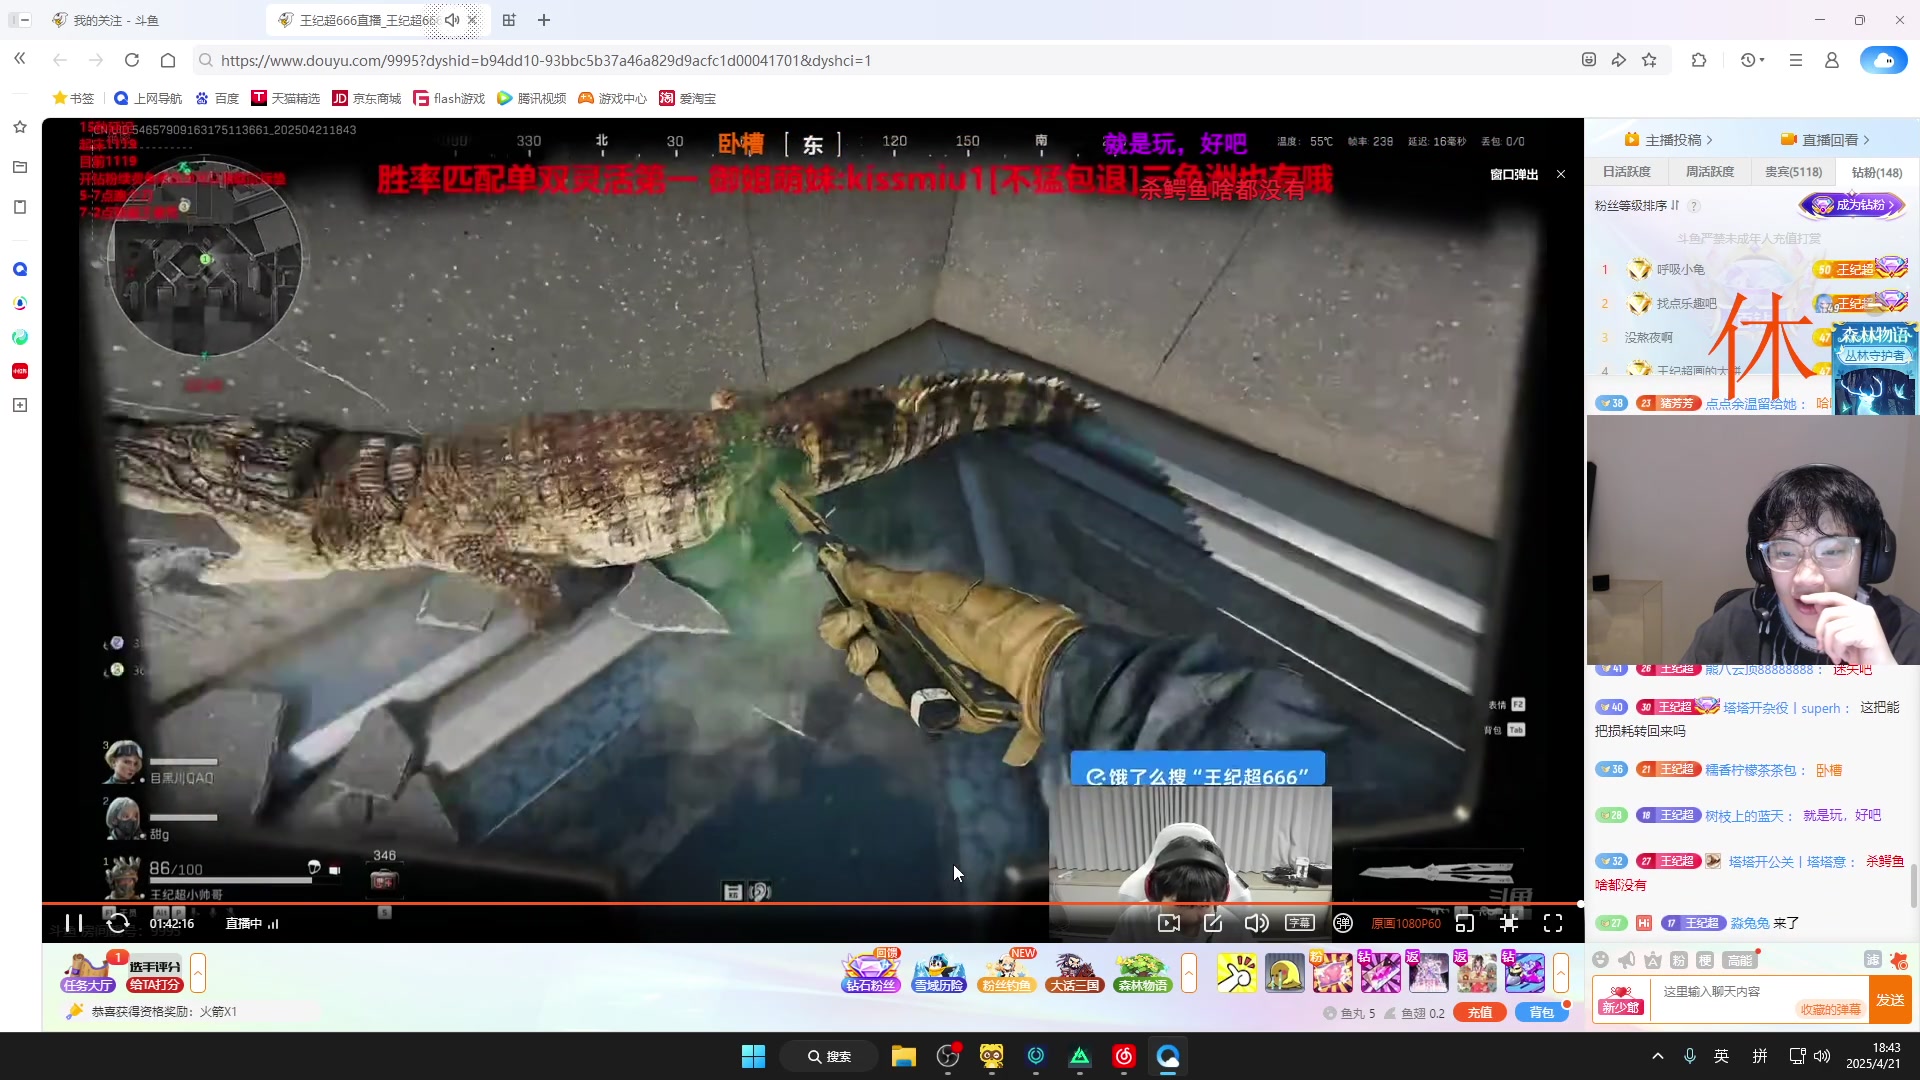This screenshot has height=1080, width=1920.
Task: Click the 窗口弹出 pop-out button
Action: coord(1514,174)
